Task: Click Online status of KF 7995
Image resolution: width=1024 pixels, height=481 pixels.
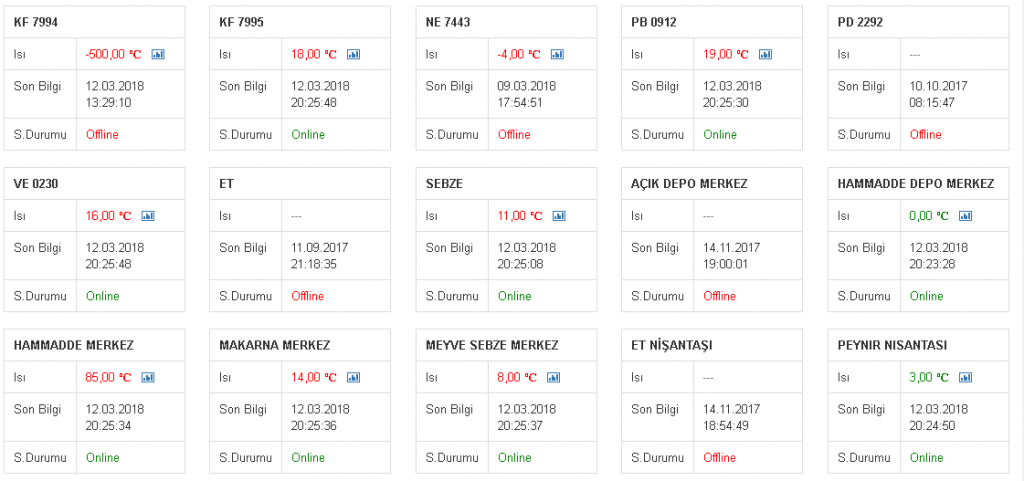Action: [308, 134]
